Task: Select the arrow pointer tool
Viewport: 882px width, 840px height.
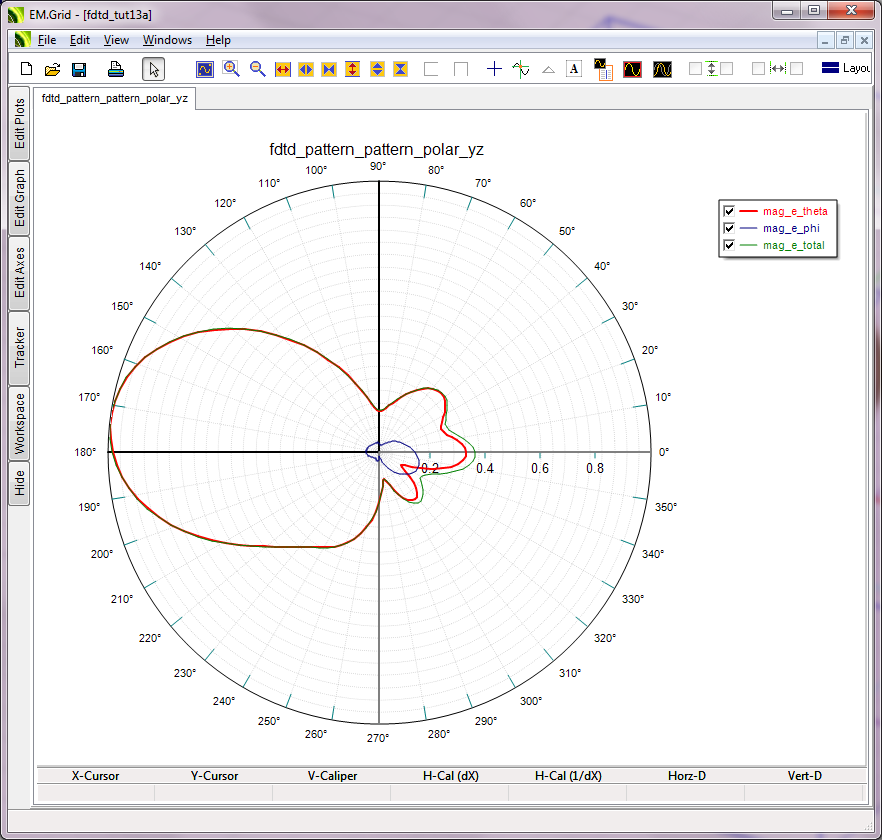Action: 153,69
